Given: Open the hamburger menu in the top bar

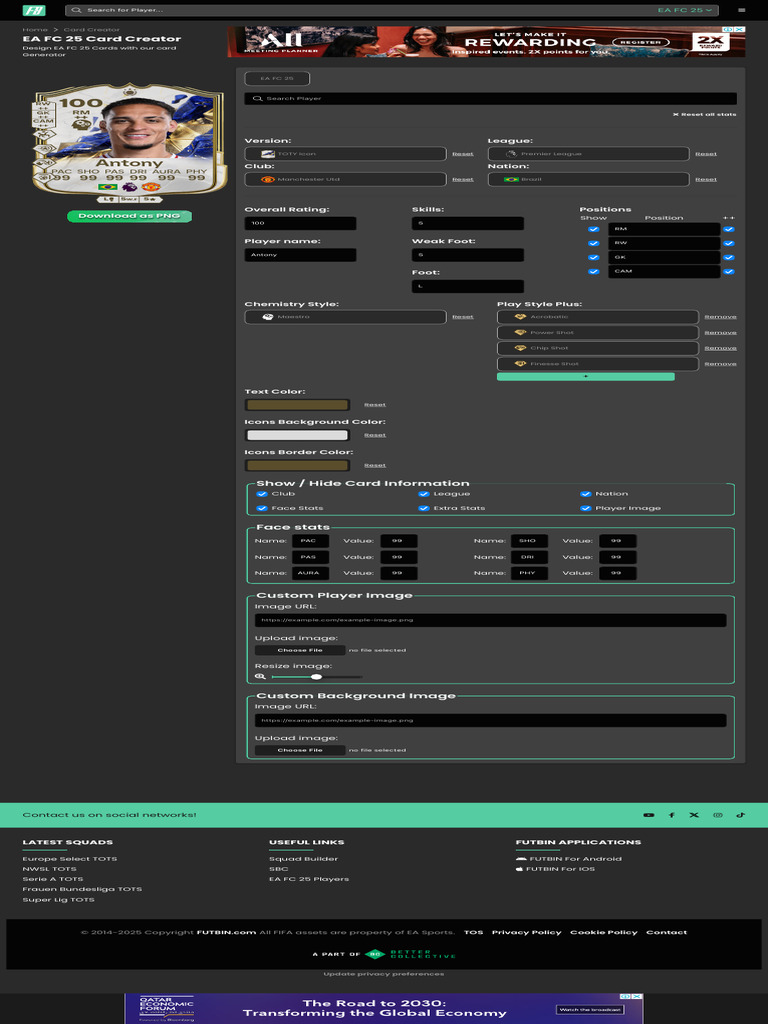Looking at the screenshot, I should click(x=741, y=10).
